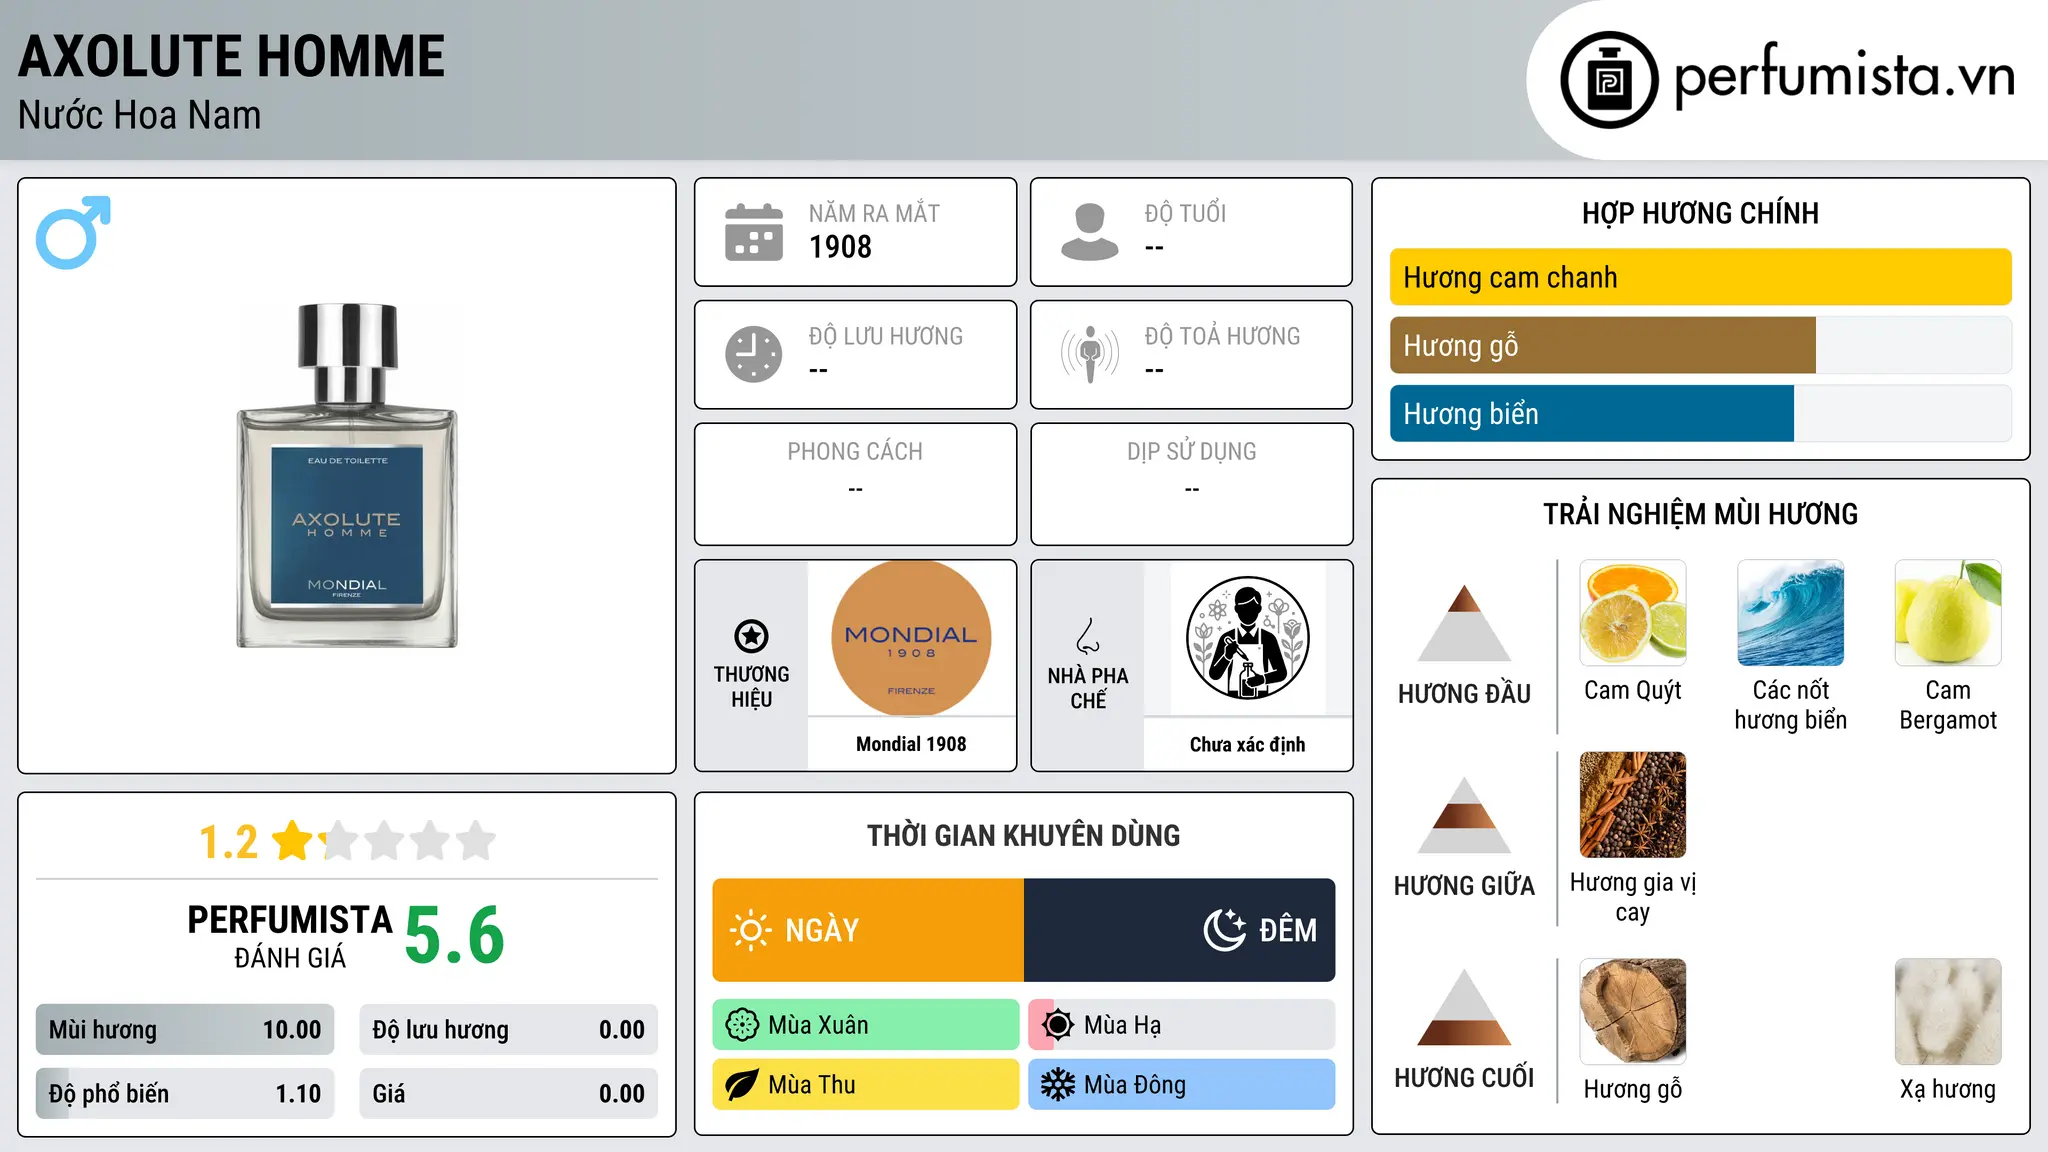Click the Trải nghiệm mùi hương heading

[x=1700, y=514]
